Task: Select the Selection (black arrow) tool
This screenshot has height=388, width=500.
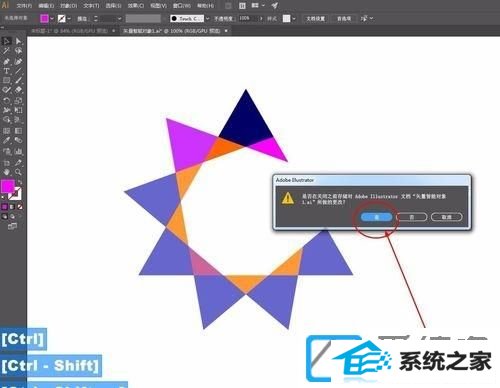Action: tap(6, 41)
